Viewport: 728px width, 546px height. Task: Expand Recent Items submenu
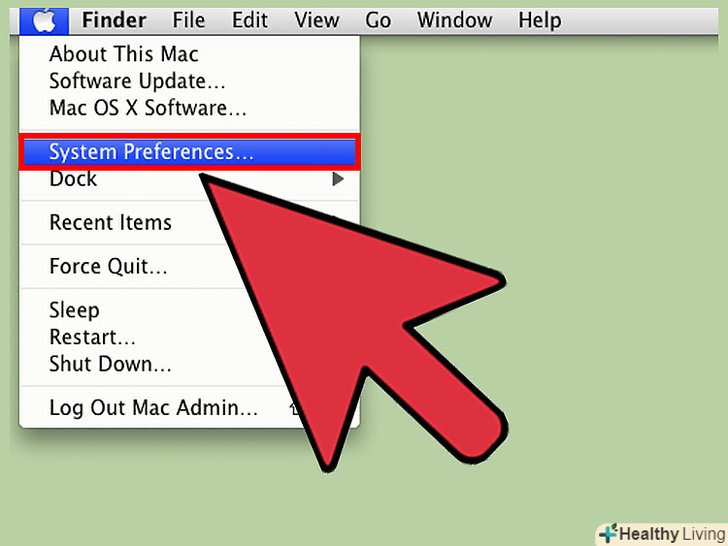pos(110,222)
